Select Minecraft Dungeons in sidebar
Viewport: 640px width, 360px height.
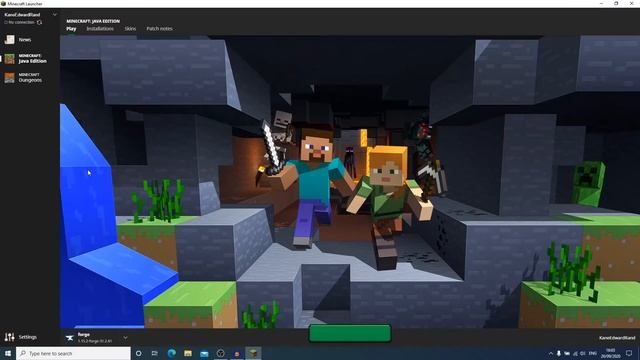[24, 78]
